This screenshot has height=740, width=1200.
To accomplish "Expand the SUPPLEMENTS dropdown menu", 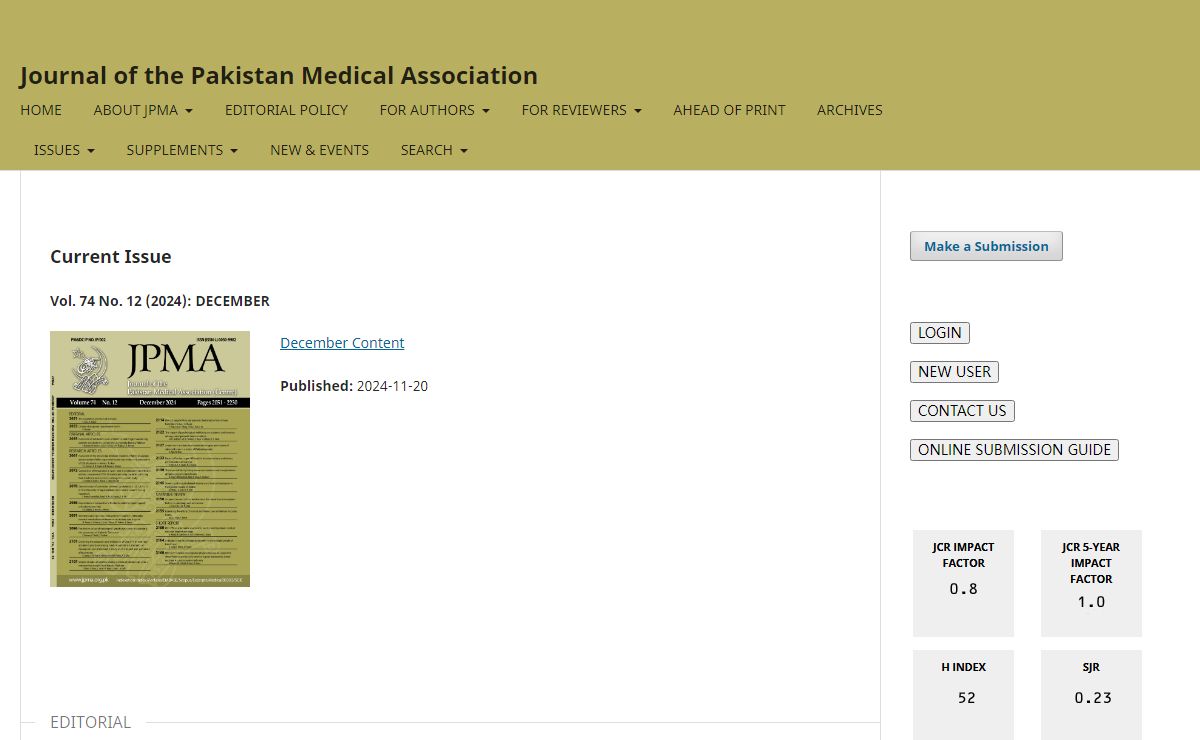I will 182,150.
